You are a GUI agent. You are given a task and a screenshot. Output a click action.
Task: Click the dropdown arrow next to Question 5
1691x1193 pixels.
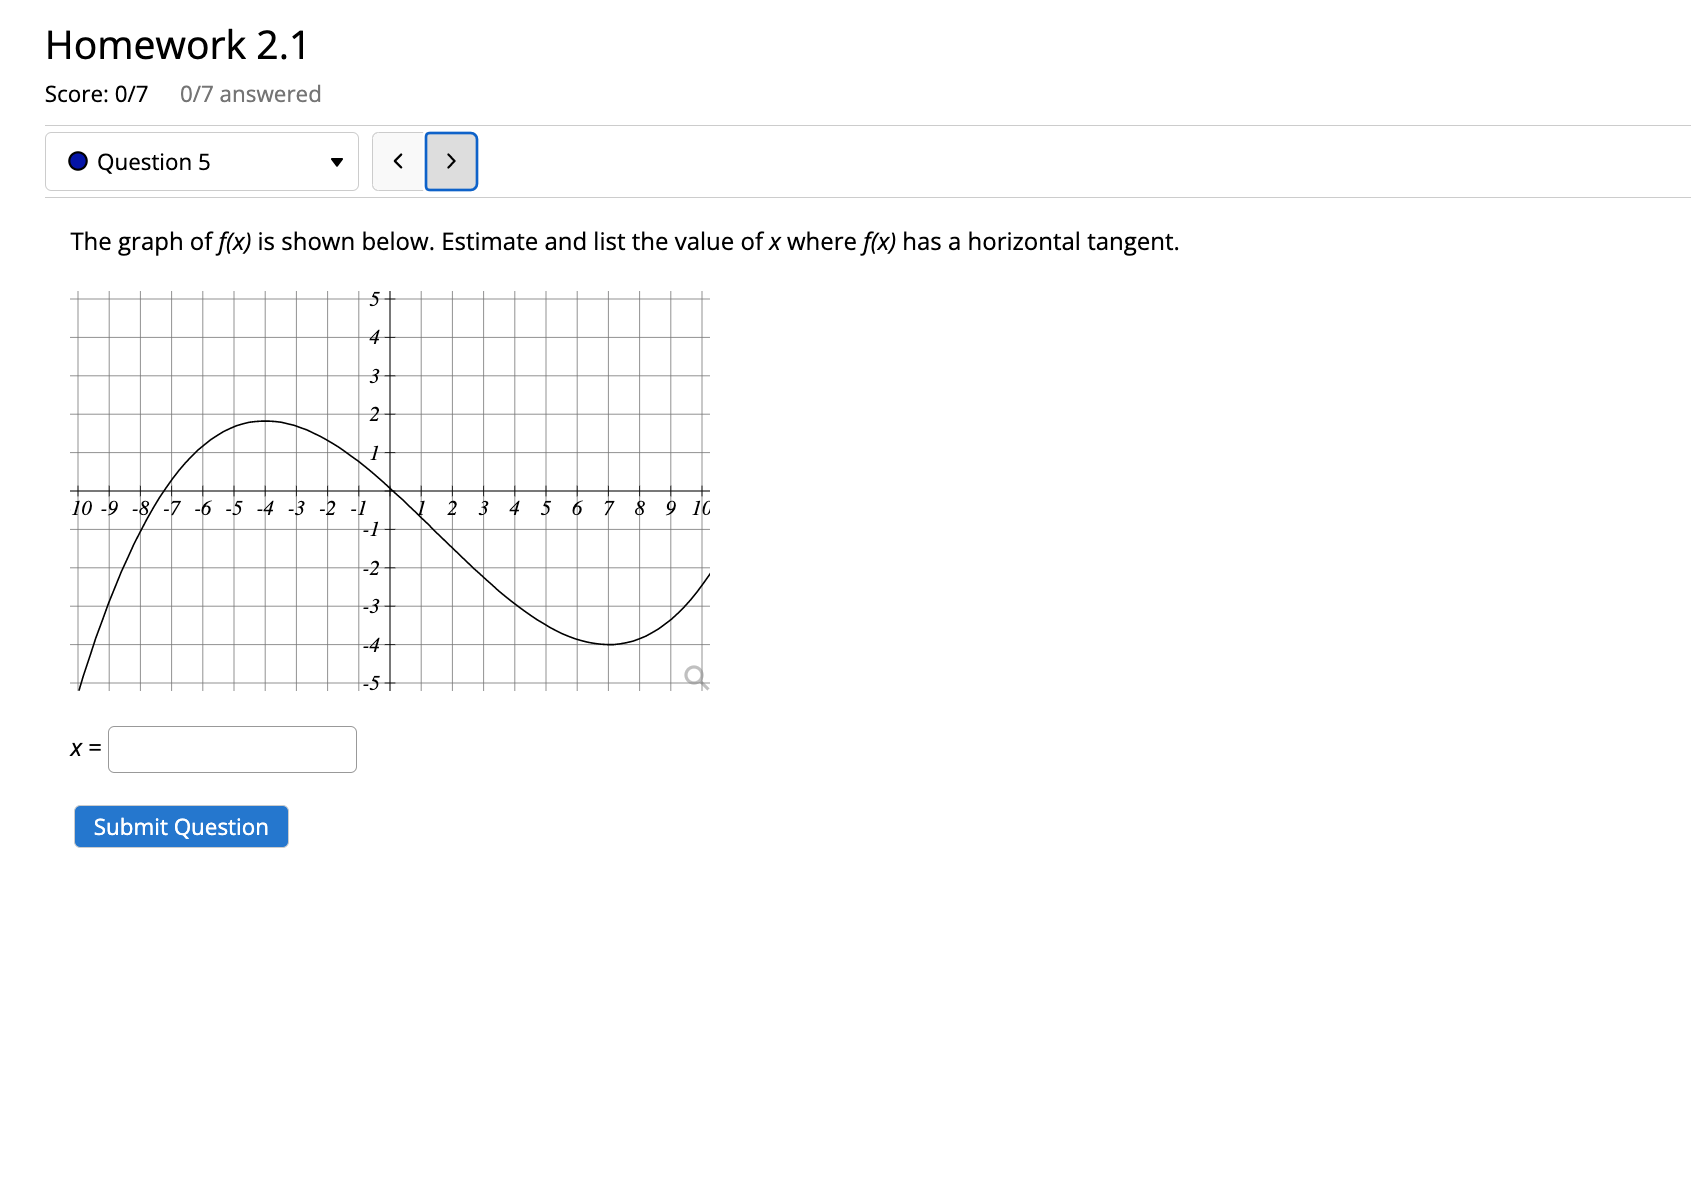[337, 161]
